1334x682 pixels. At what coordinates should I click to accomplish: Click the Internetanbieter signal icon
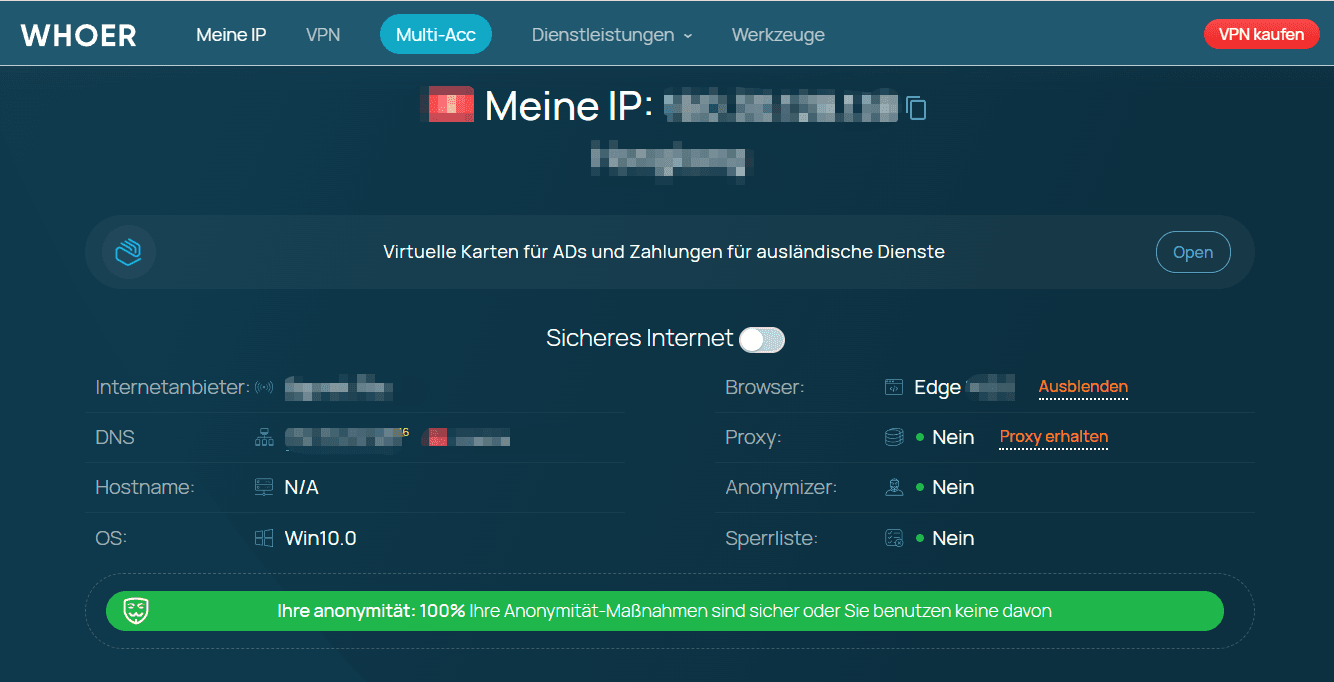tap(264, 387)
